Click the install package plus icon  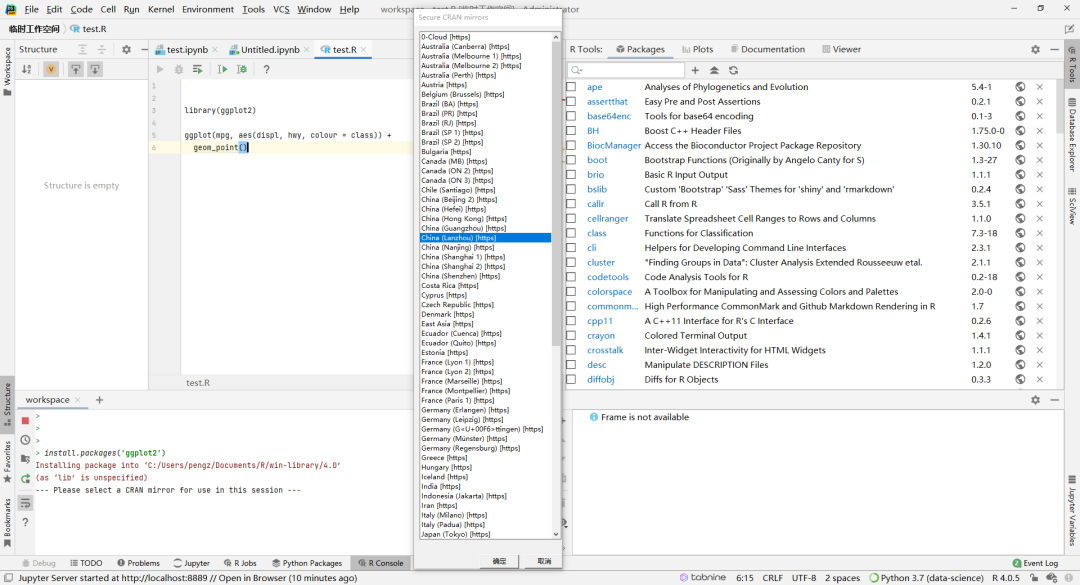tap(695, 70)
